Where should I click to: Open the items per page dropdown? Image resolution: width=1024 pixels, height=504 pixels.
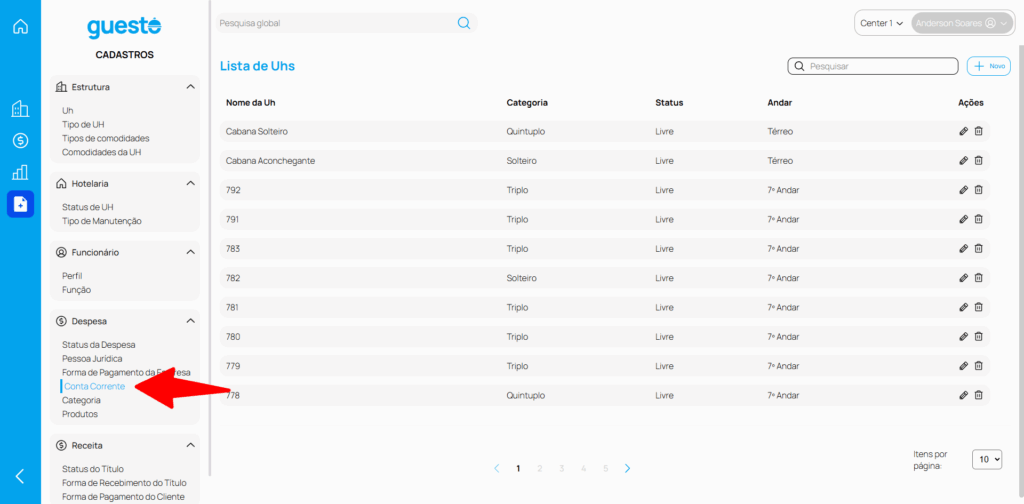tap(988, 459)
